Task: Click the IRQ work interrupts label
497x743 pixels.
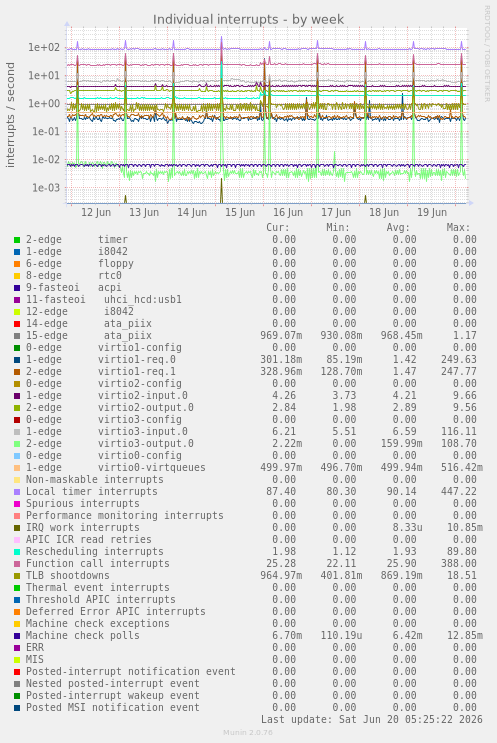Action: coord(82,528)
